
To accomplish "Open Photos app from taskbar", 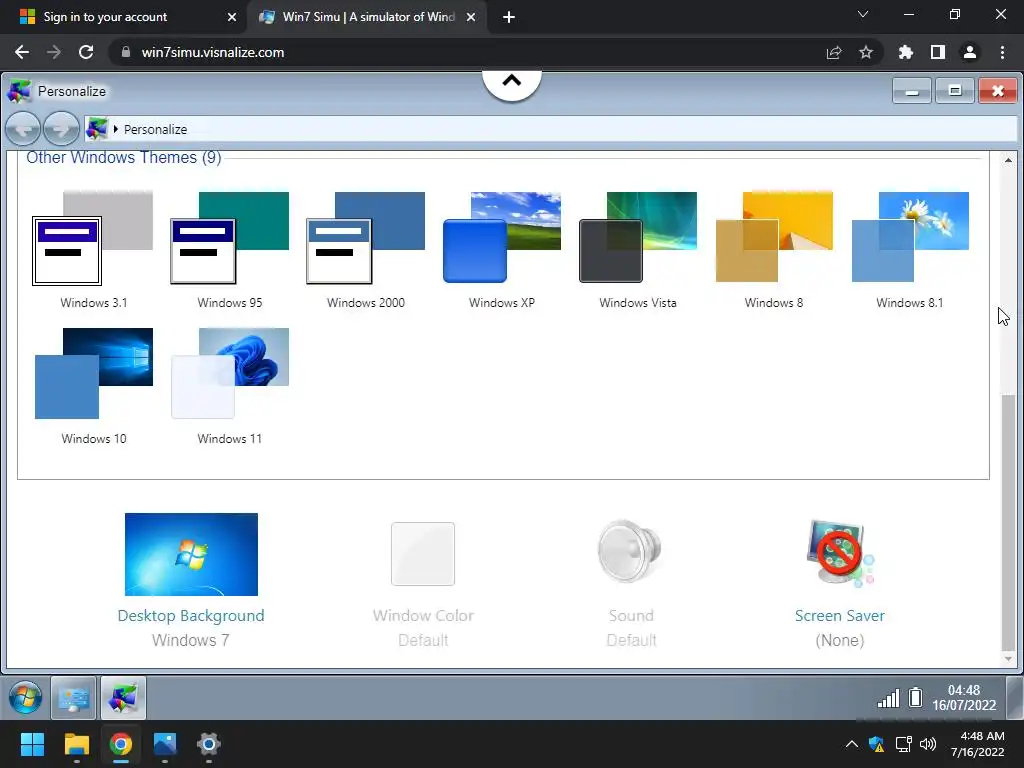I will tap(165, 744).
